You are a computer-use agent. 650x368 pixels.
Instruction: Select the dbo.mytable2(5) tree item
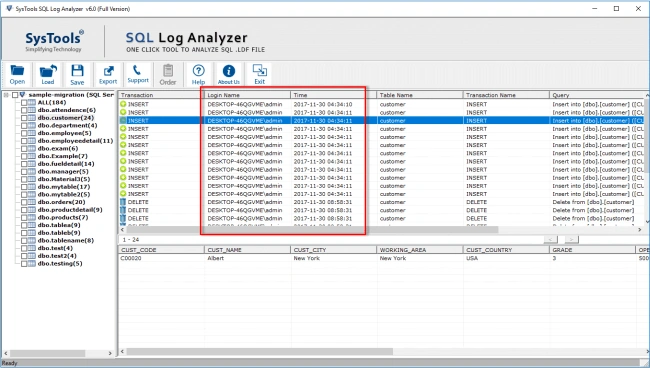(64, 194)
